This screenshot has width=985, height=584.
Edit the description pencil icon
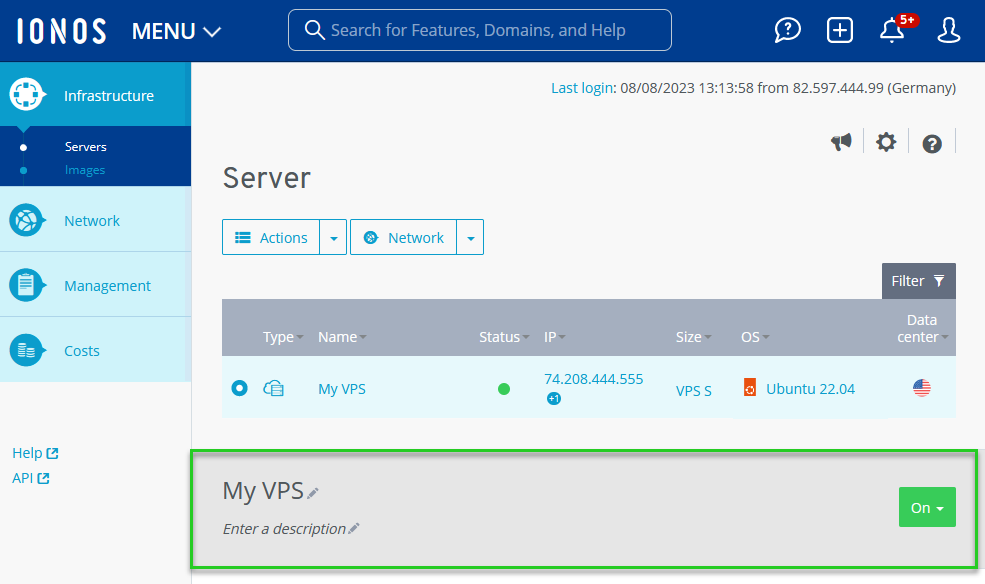pyautogui.click(x=353, y=529)
